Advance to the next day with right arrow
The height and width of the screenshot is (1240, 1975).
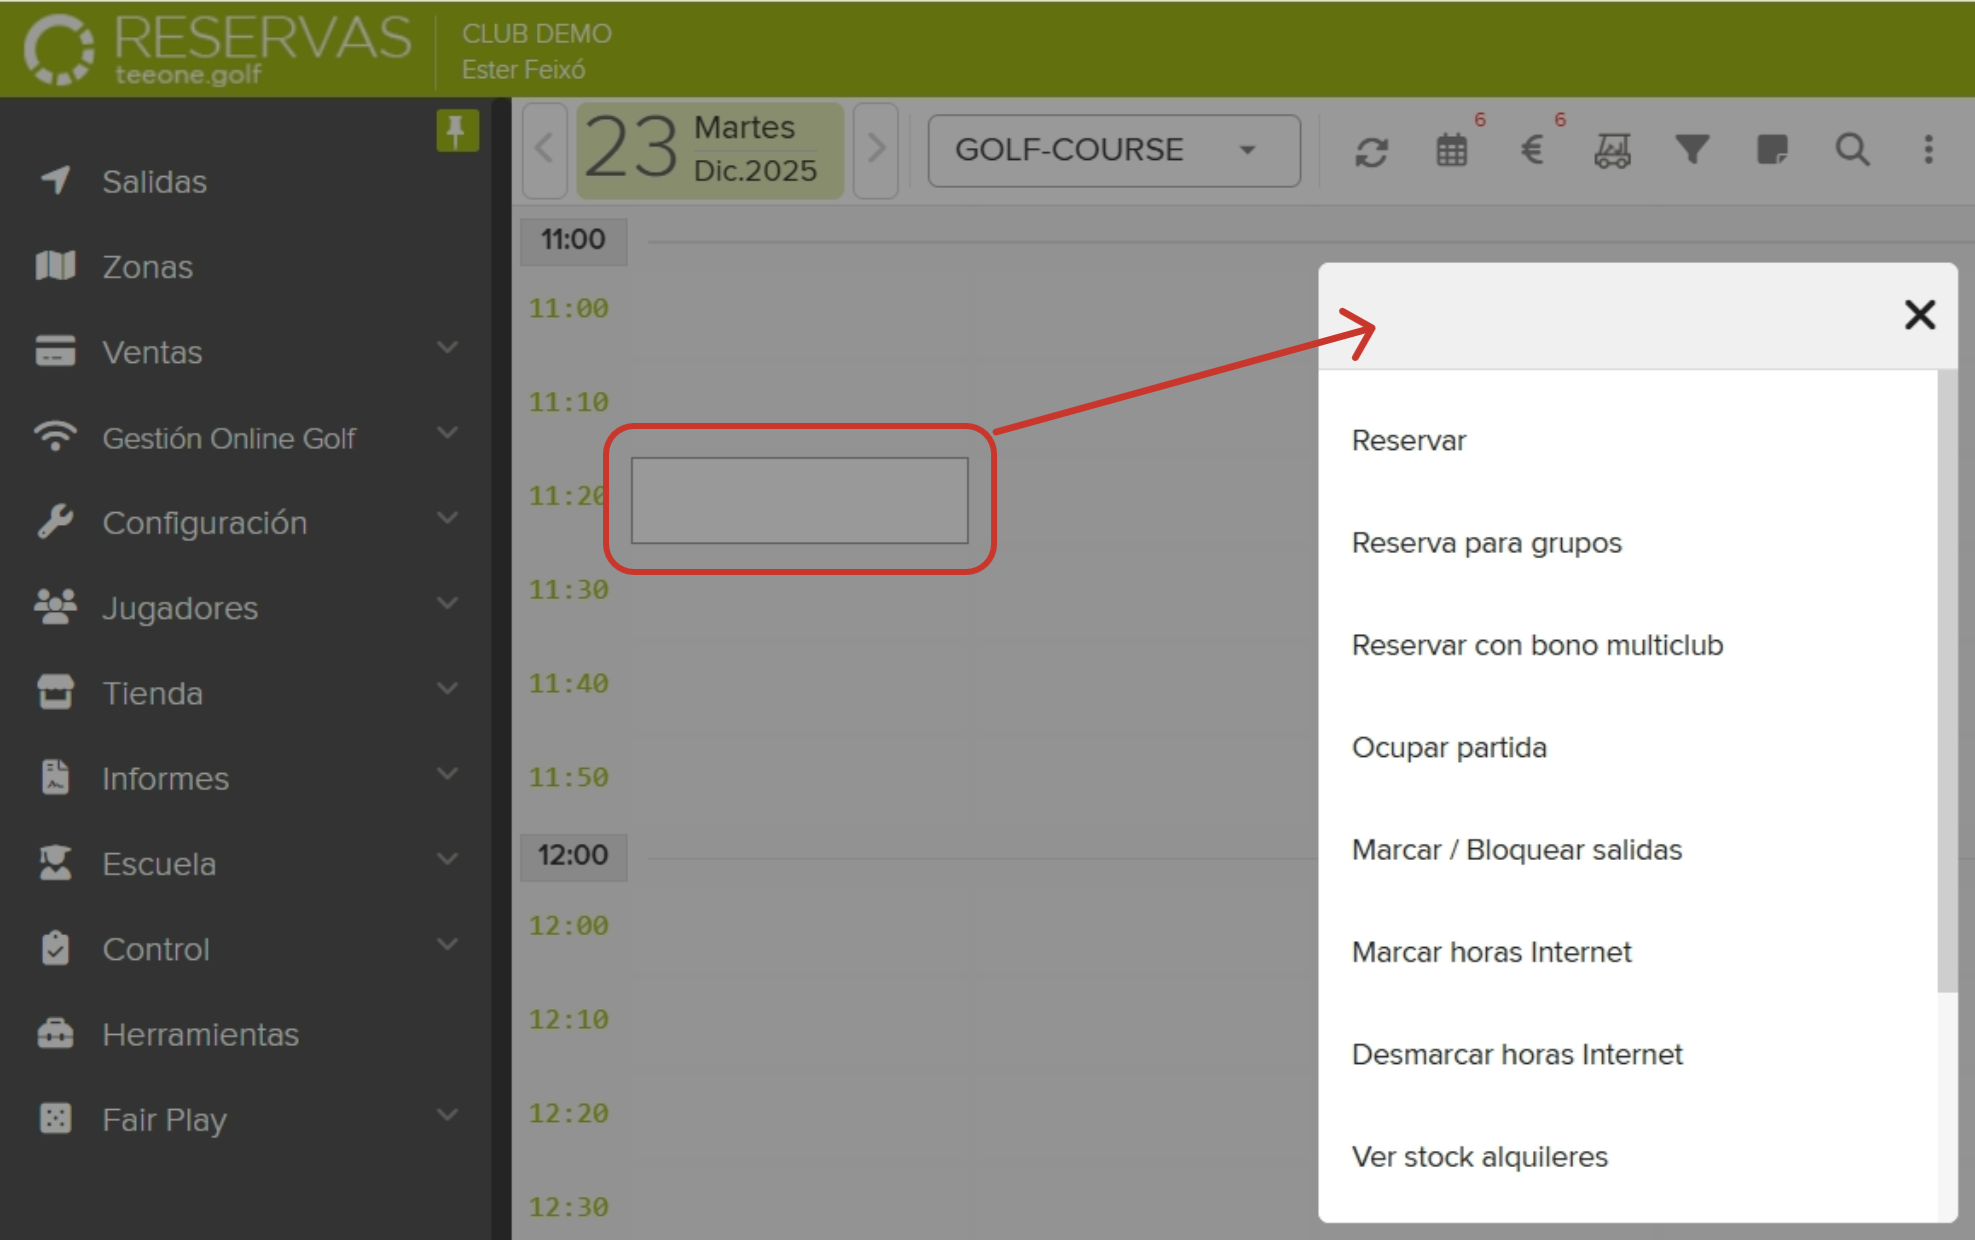click(x=875, y=150)
